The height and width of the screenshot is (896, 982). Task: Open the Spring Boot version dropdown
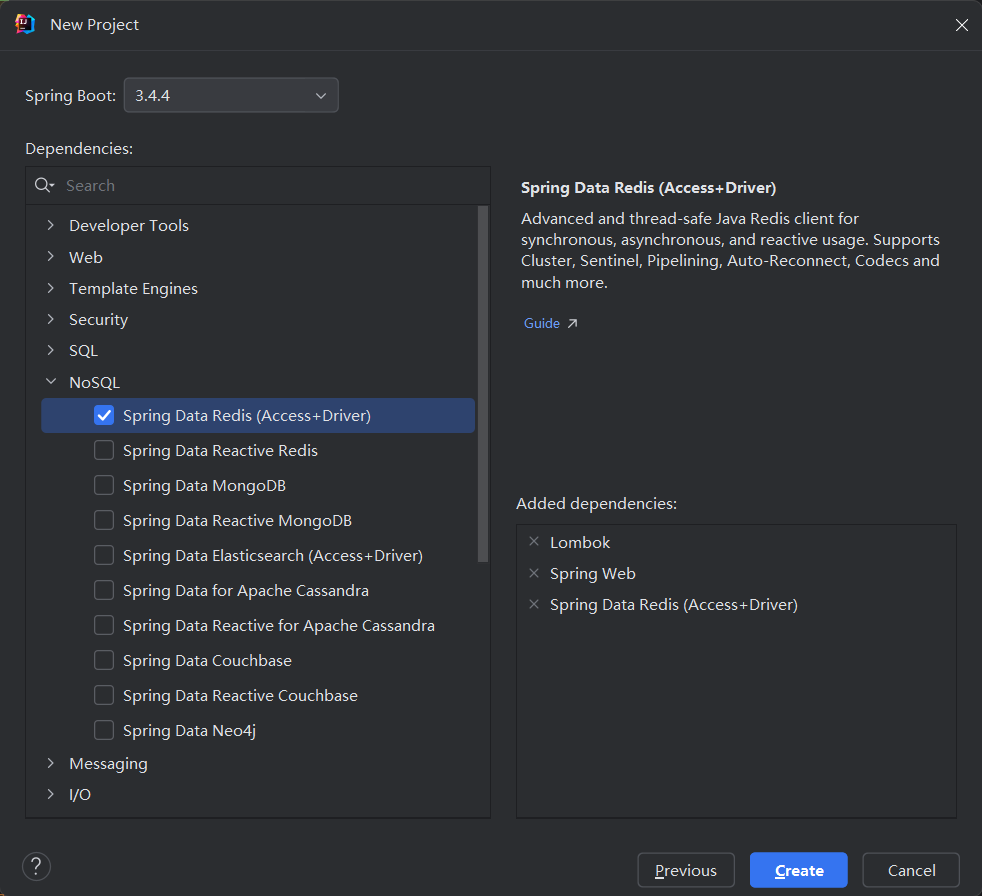pyautogui.click(x=231, y=95)
